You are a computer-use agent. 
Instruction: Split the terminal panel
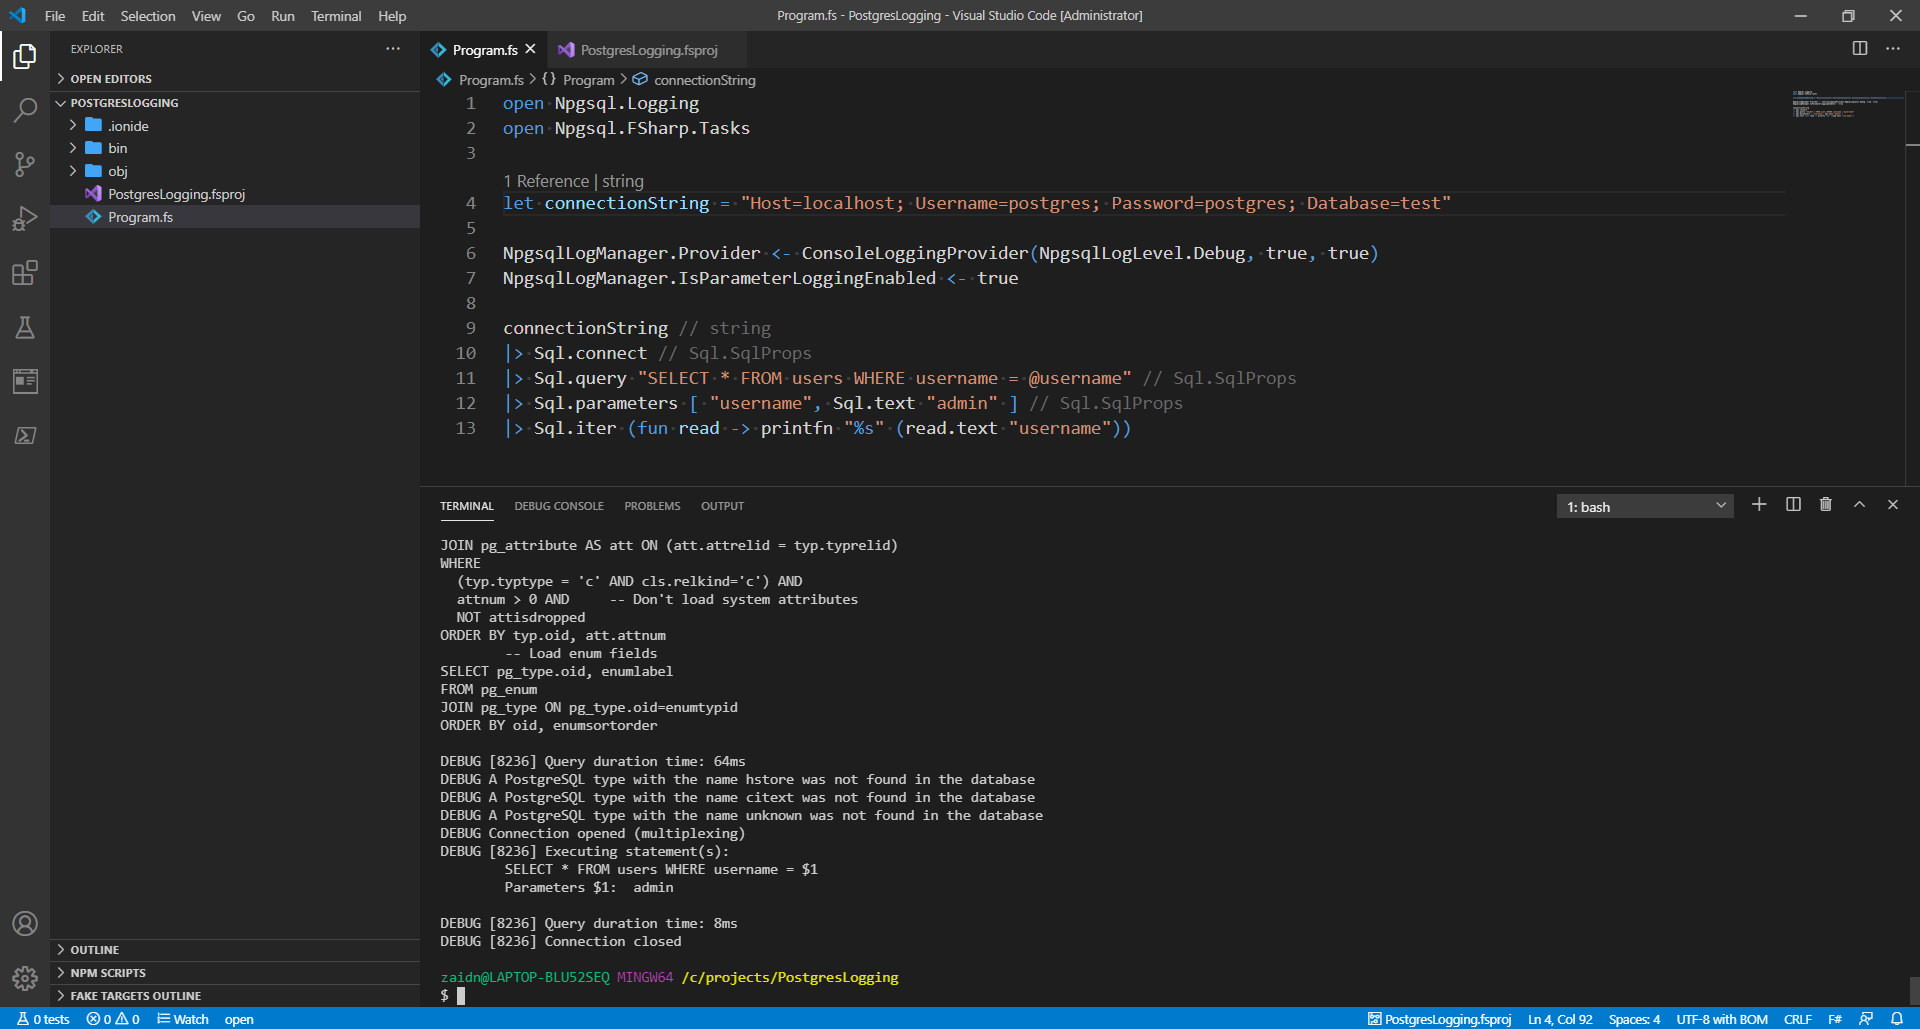[x=1792, y=505]
